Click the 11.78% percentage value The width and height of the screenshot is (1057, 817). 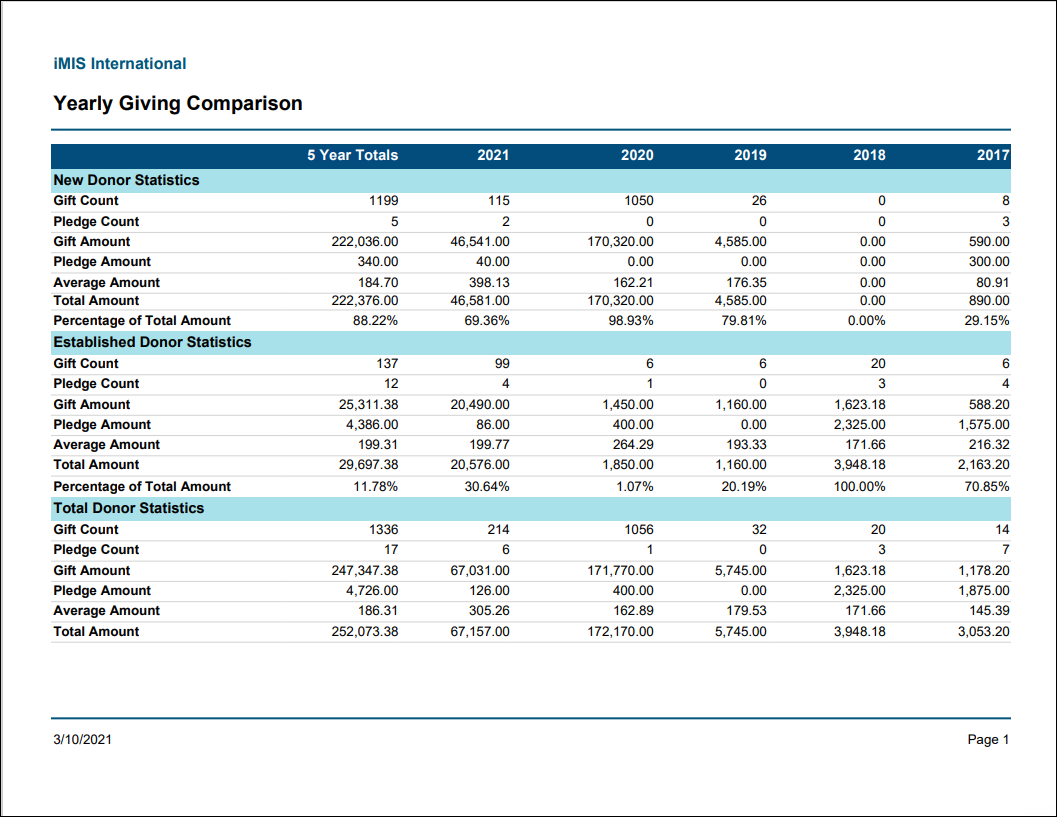[x=375, y=486]
